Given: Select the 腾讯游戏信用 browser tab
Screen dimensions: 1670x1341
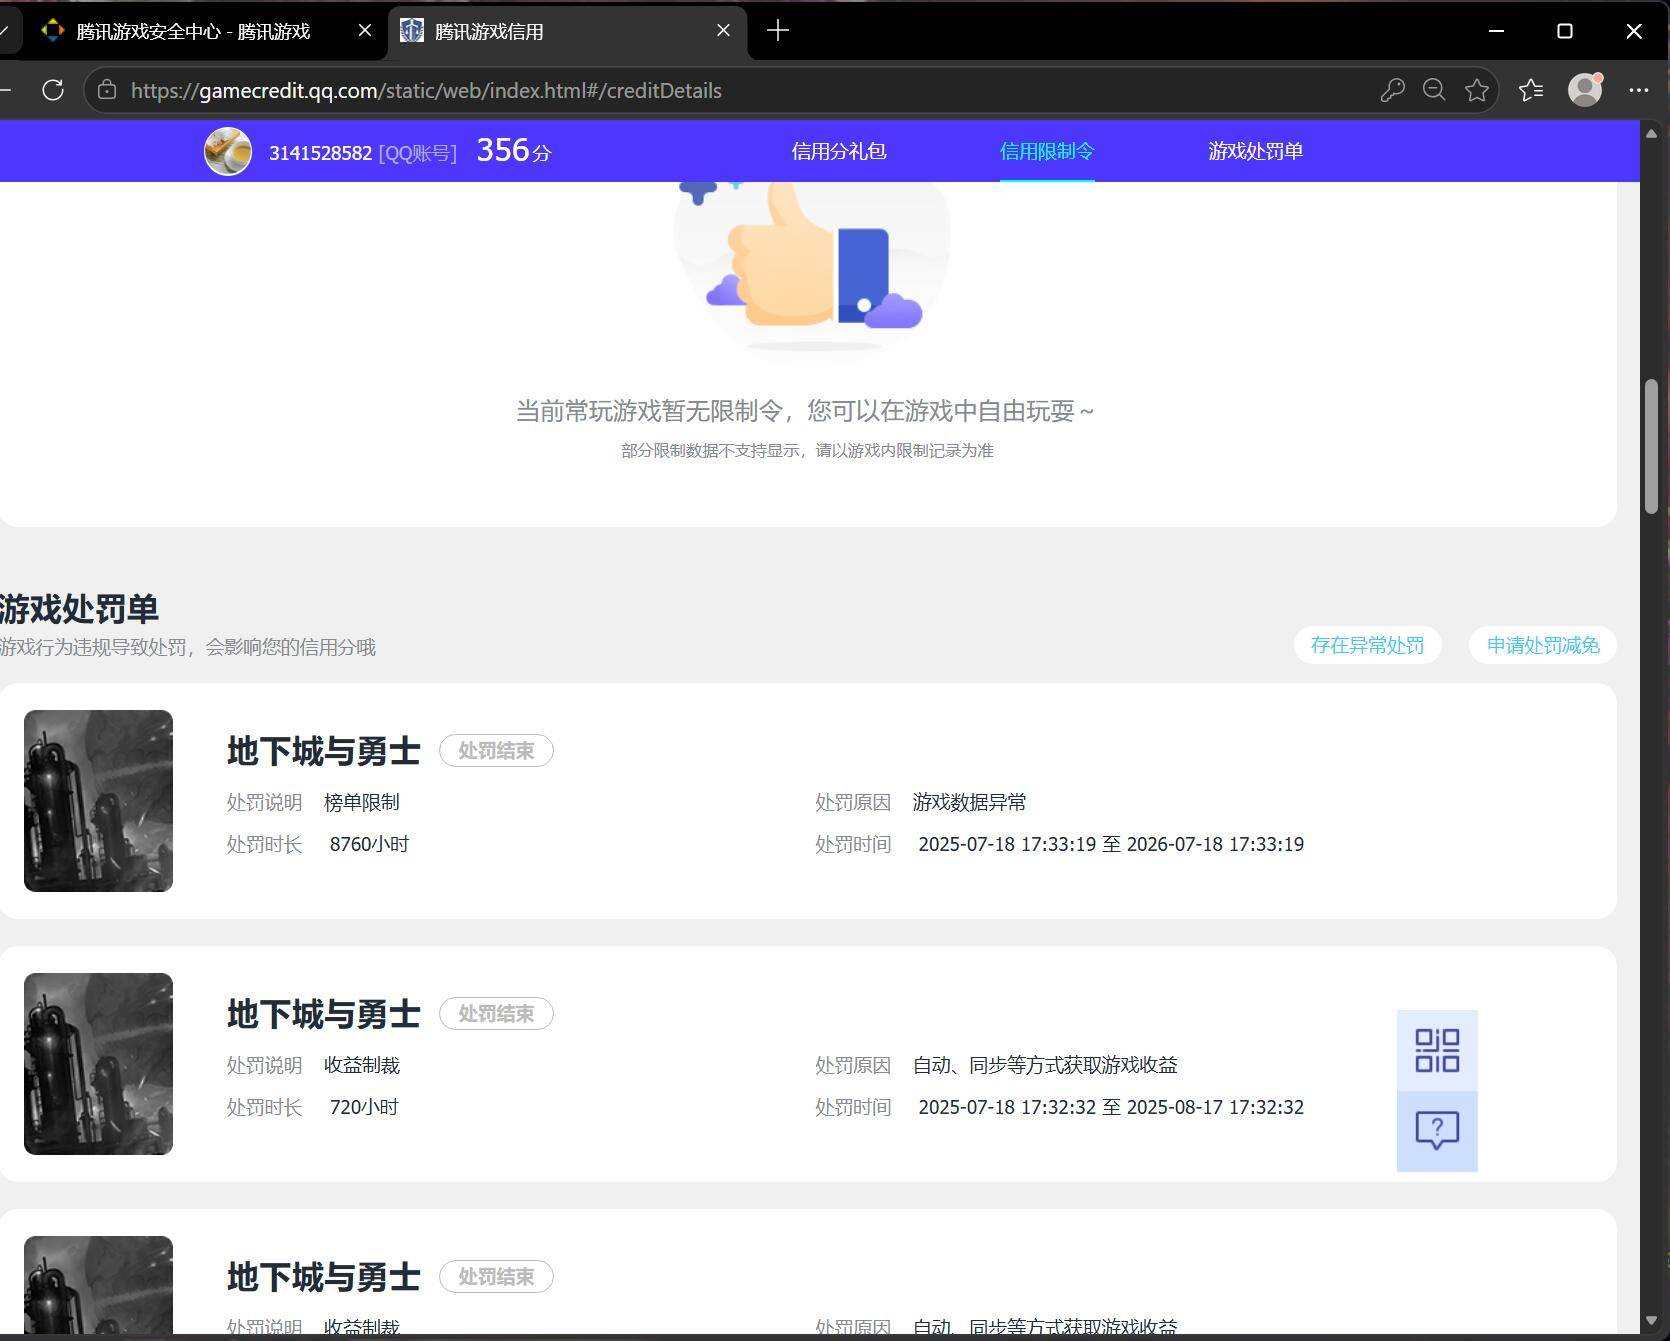Looking at the screenshot, I should coord(567,31).
